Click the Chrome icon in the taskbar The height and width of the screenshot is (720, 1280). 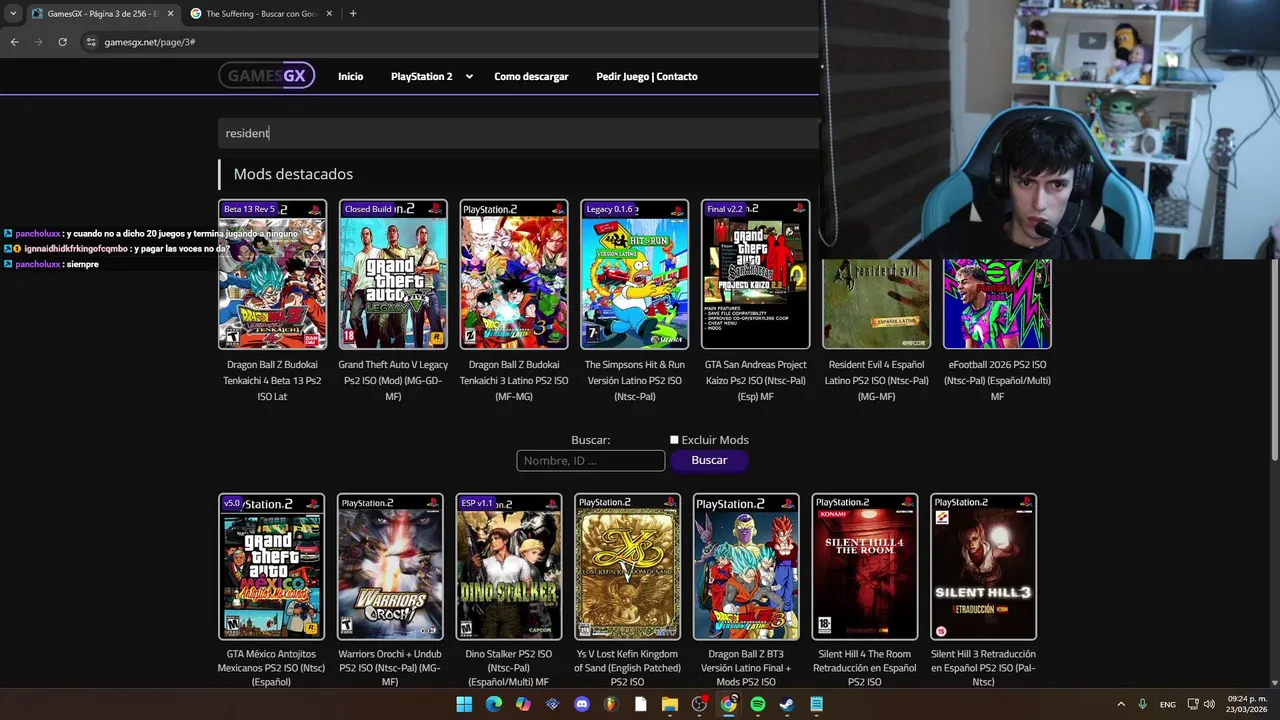click(x=729, y=704)
